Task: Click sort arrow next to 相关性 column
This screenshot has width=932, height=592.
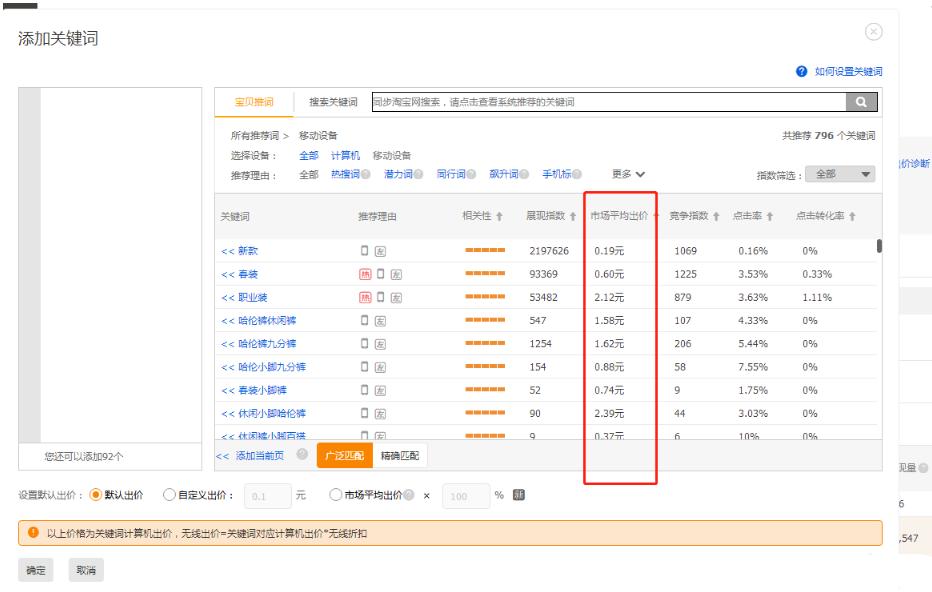Action: (x=499, y=217)
